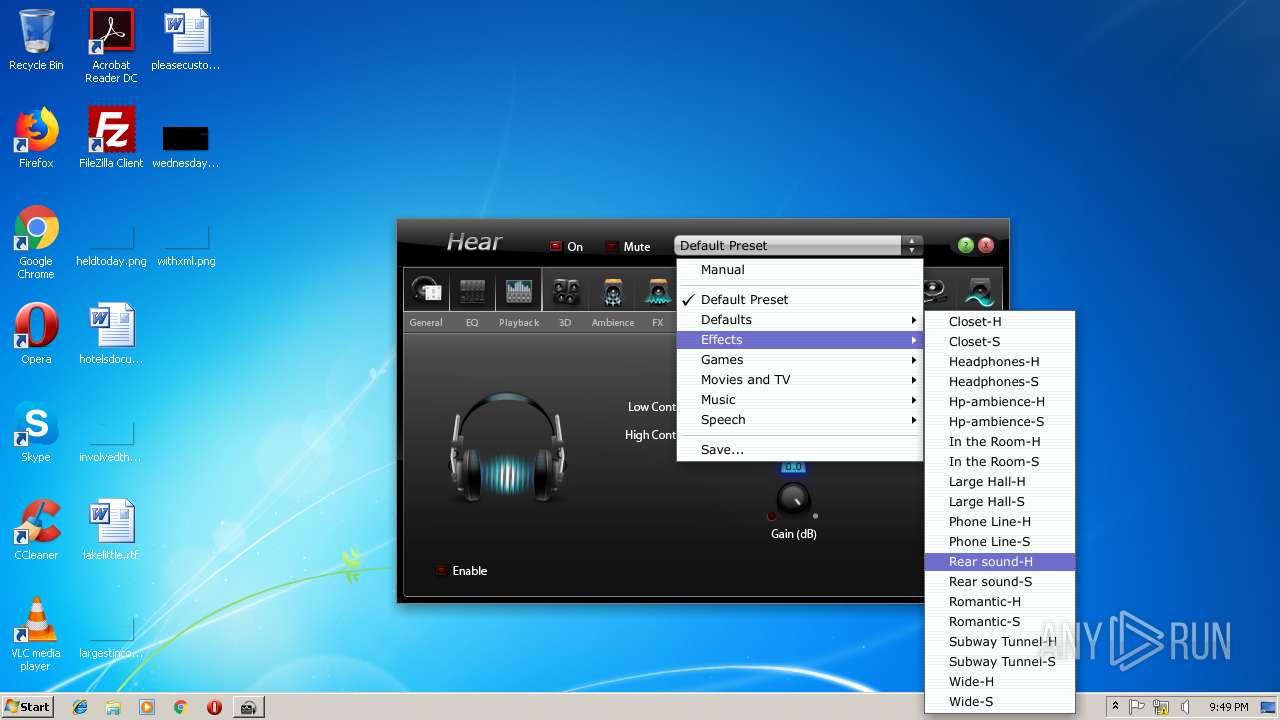Expand the Movies and TV submenu
The image size is (1280, 720).
(799, 380)
